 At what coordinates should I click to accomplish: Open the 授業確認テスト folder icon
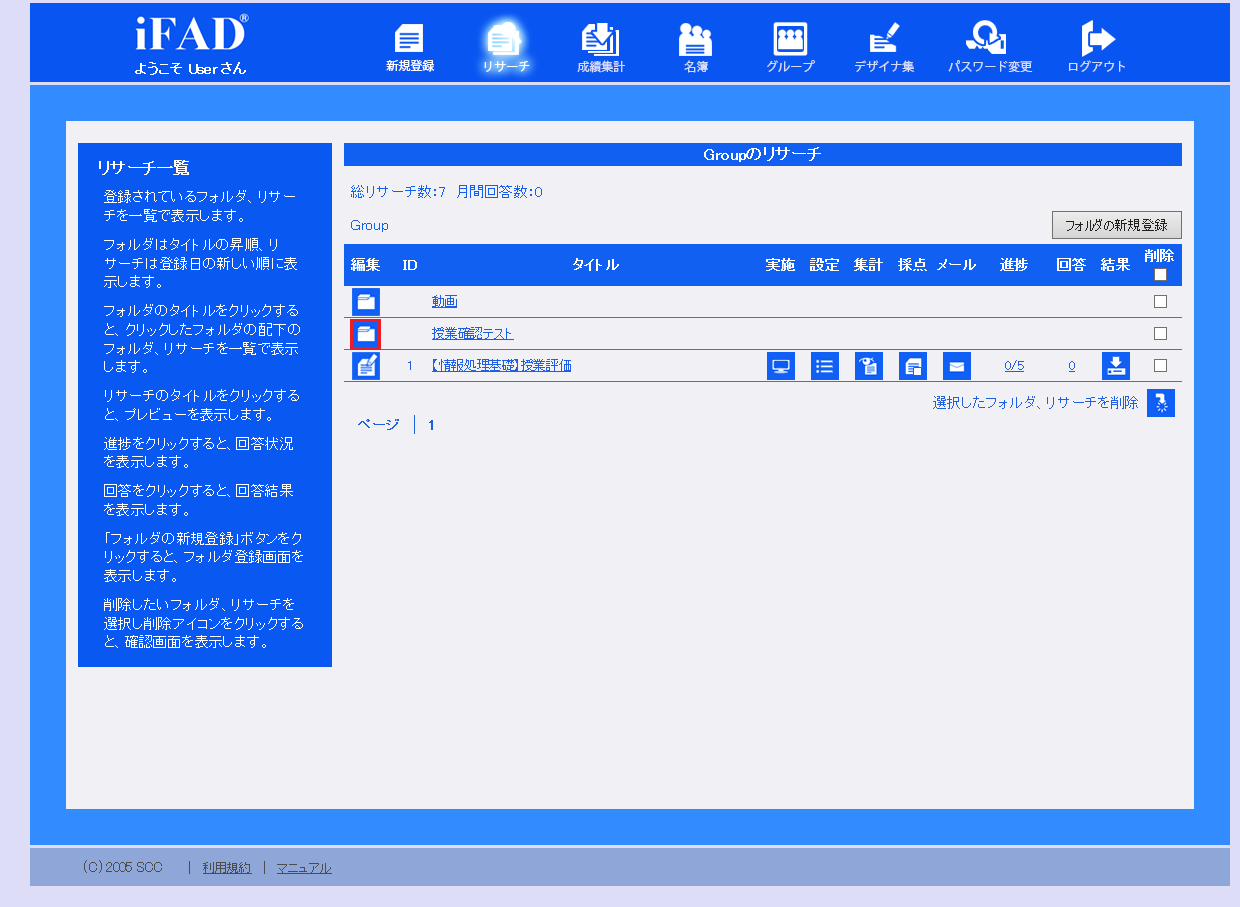[365, 333]
